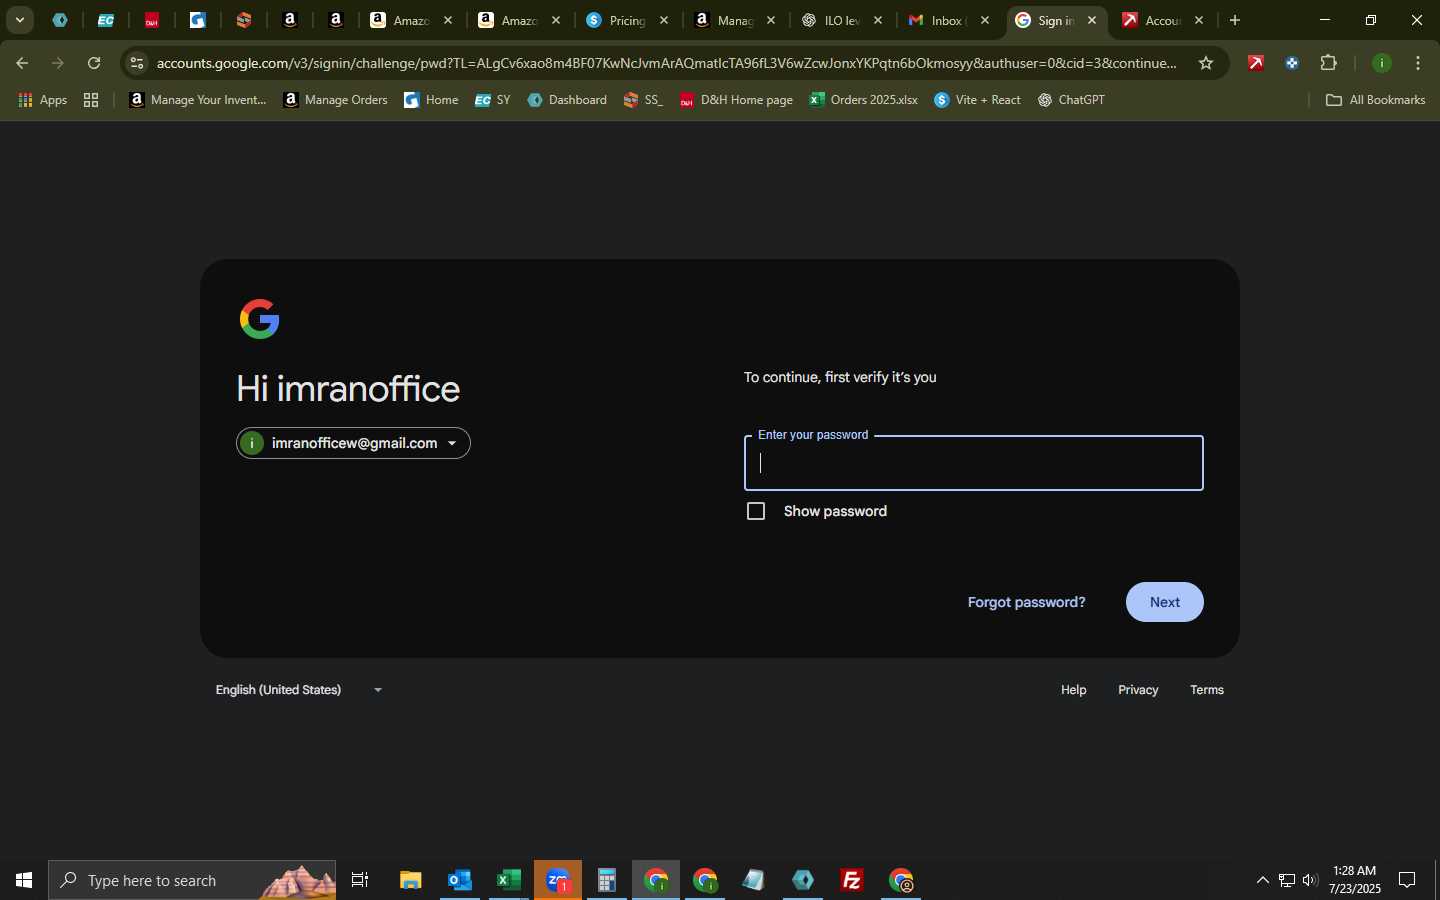Close the Pricing tab
This screenshot has height=900, width=1440.
(x=664, y=20)
